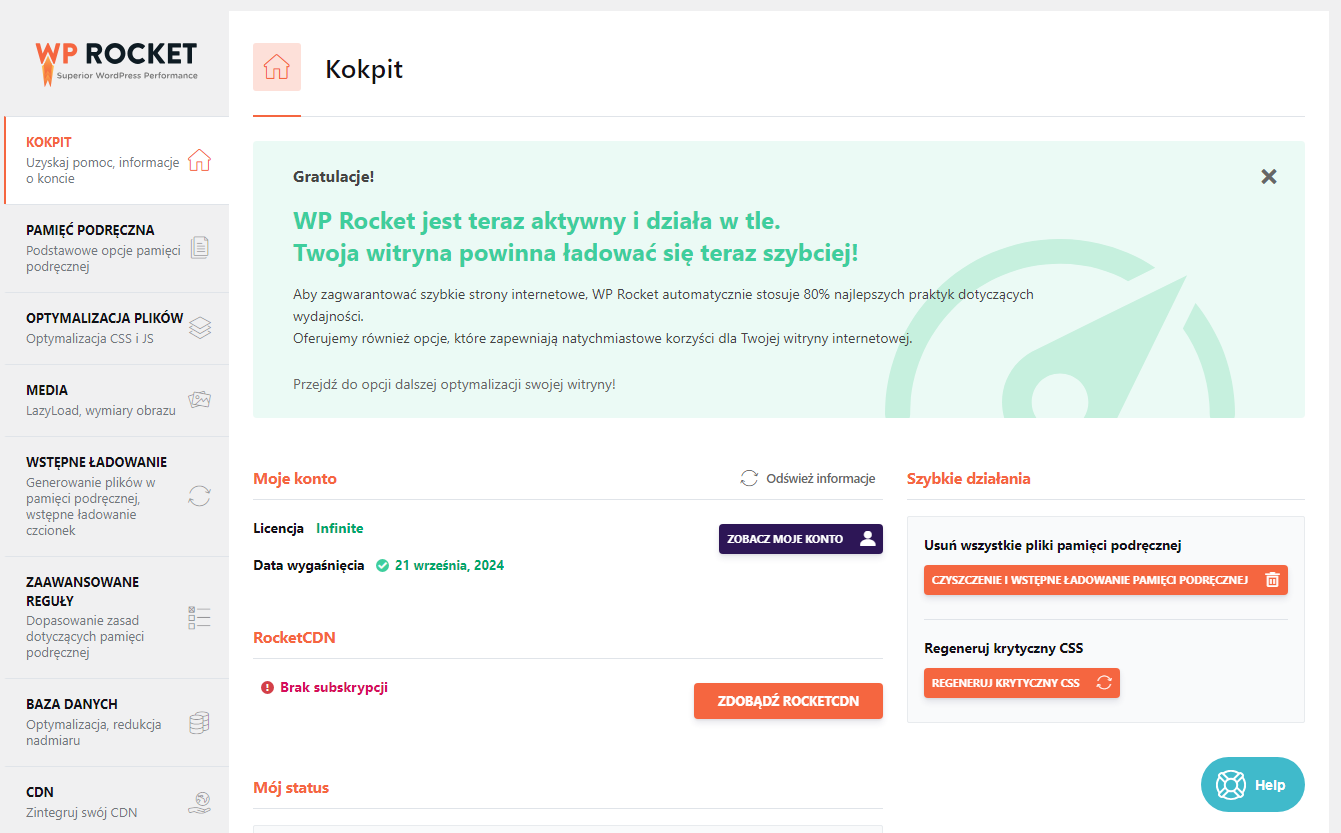The width and height of the screenshot is (1341, 833).
Task: Open the Pamięć podręczna menu section
Action: point(91,230)
